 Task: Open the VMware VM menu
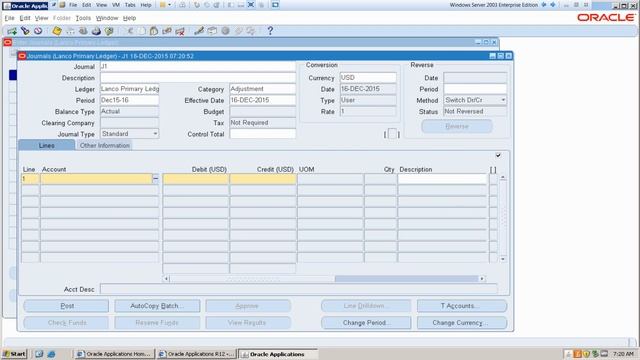116,5
